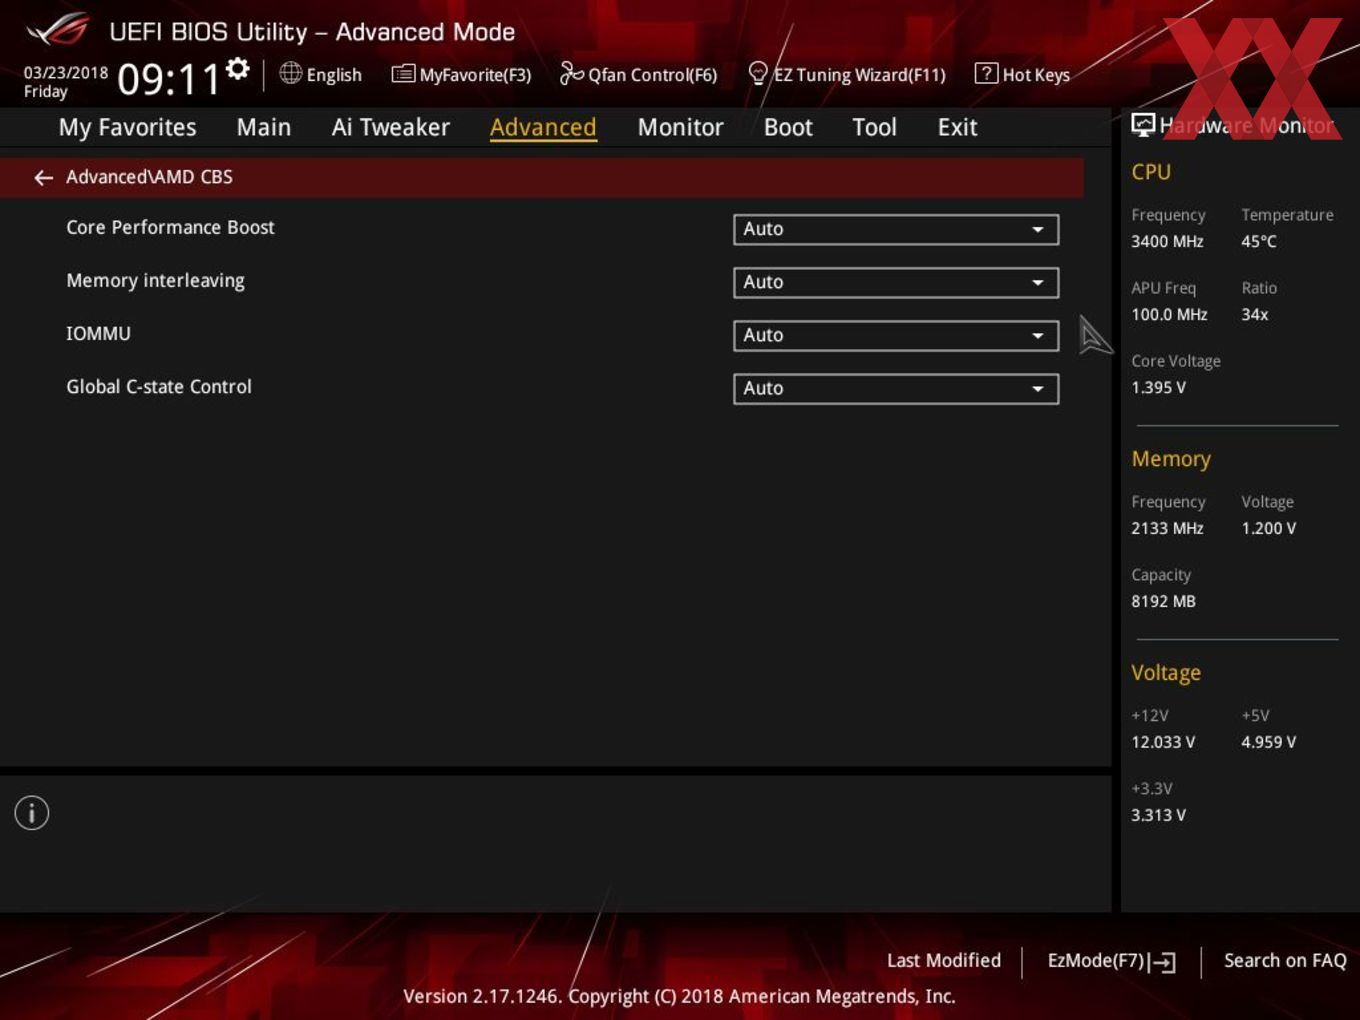Switch to Tool tab
This screenshot has width=1360, height=1020.
[875, 127]
